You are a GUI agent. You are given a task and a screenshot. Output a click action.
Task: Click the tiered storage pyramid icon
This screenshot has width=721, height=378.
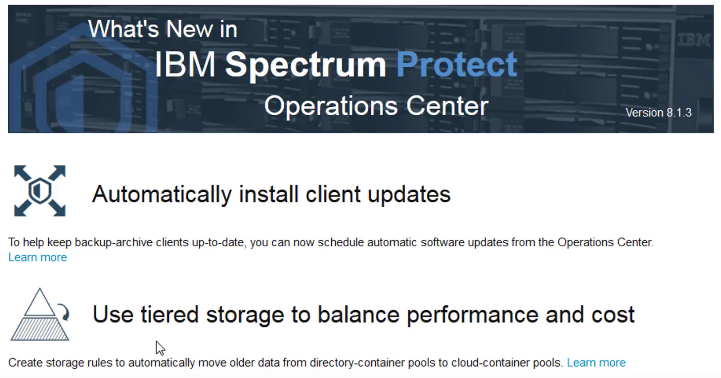coord(40,315)
